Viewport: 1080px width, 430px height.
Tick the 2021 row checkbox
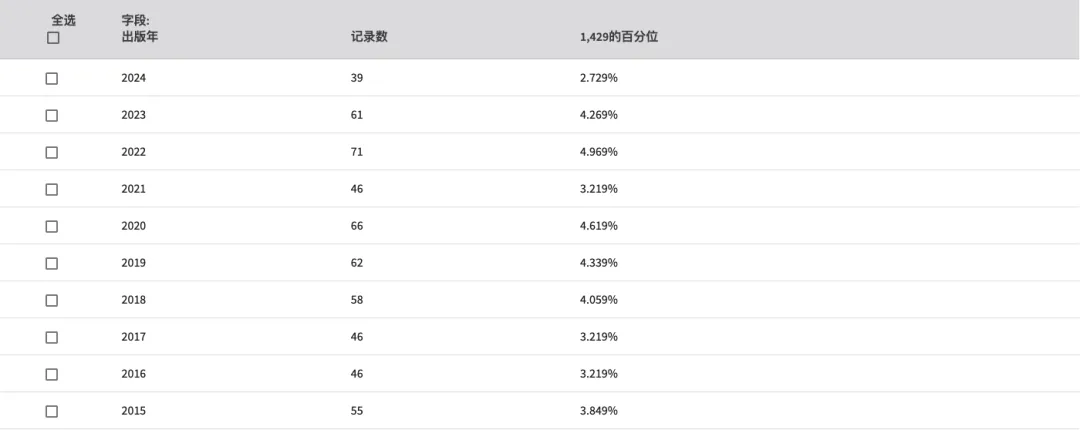(52, 190)
